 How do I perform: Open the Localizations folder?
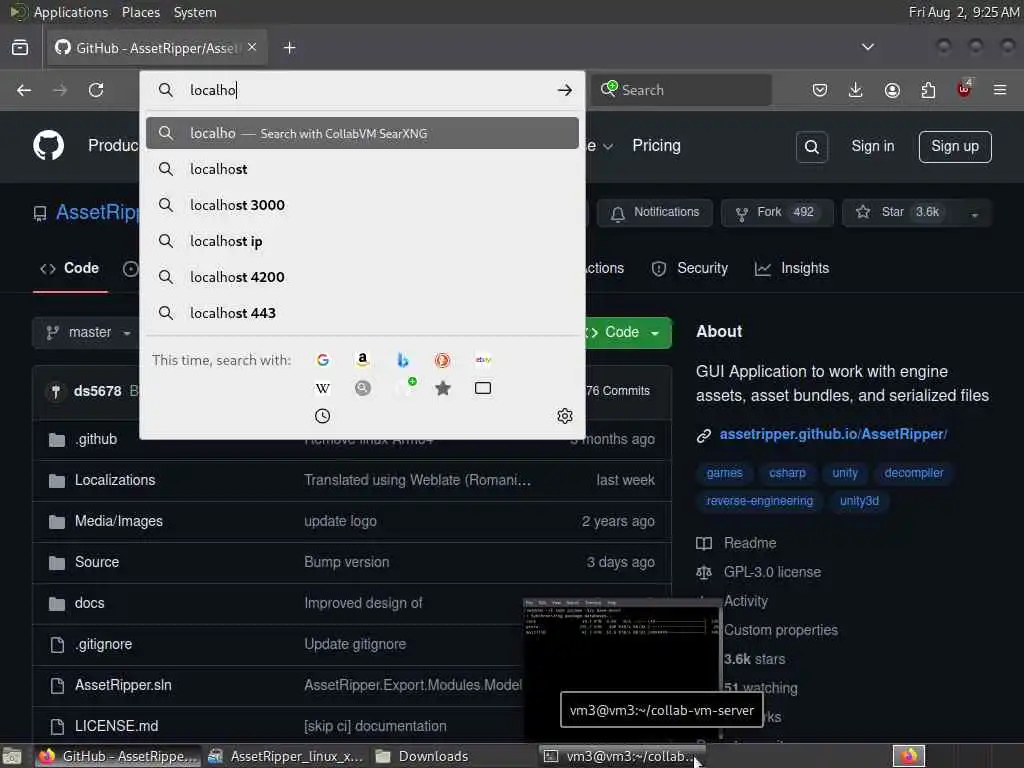(115, 480)
